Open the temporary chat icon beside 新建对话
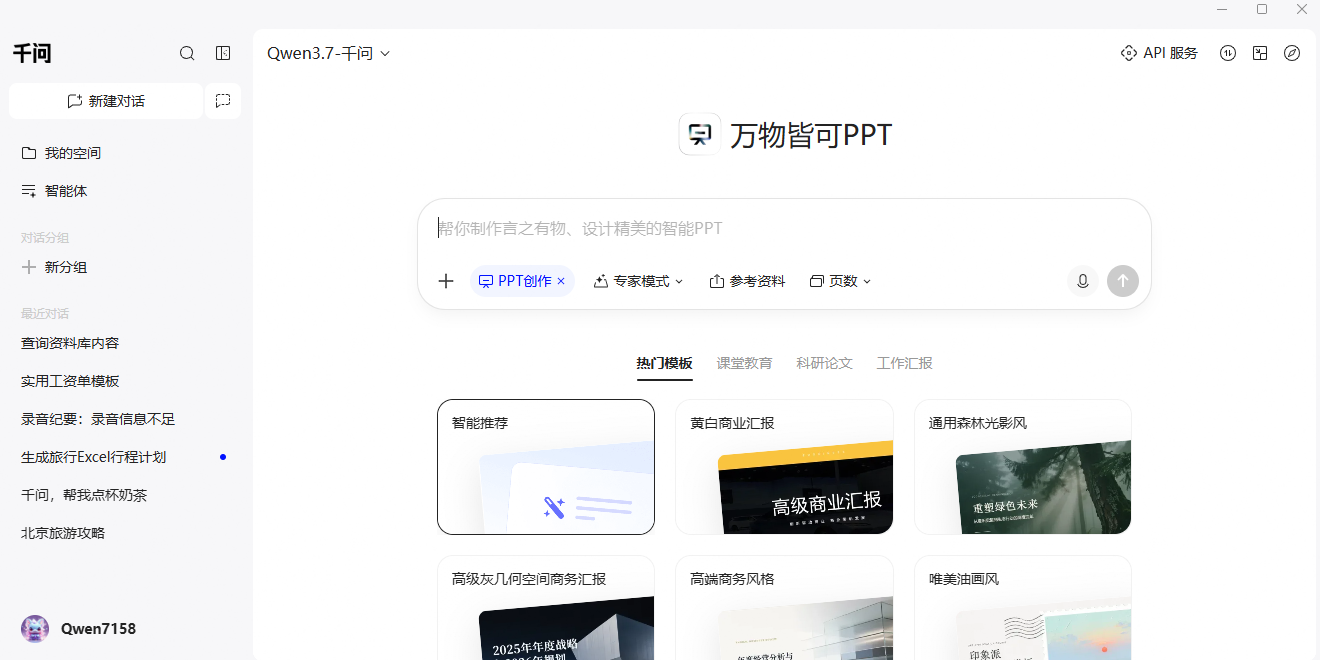This screenshot has height=660, width=1320. 223,101
